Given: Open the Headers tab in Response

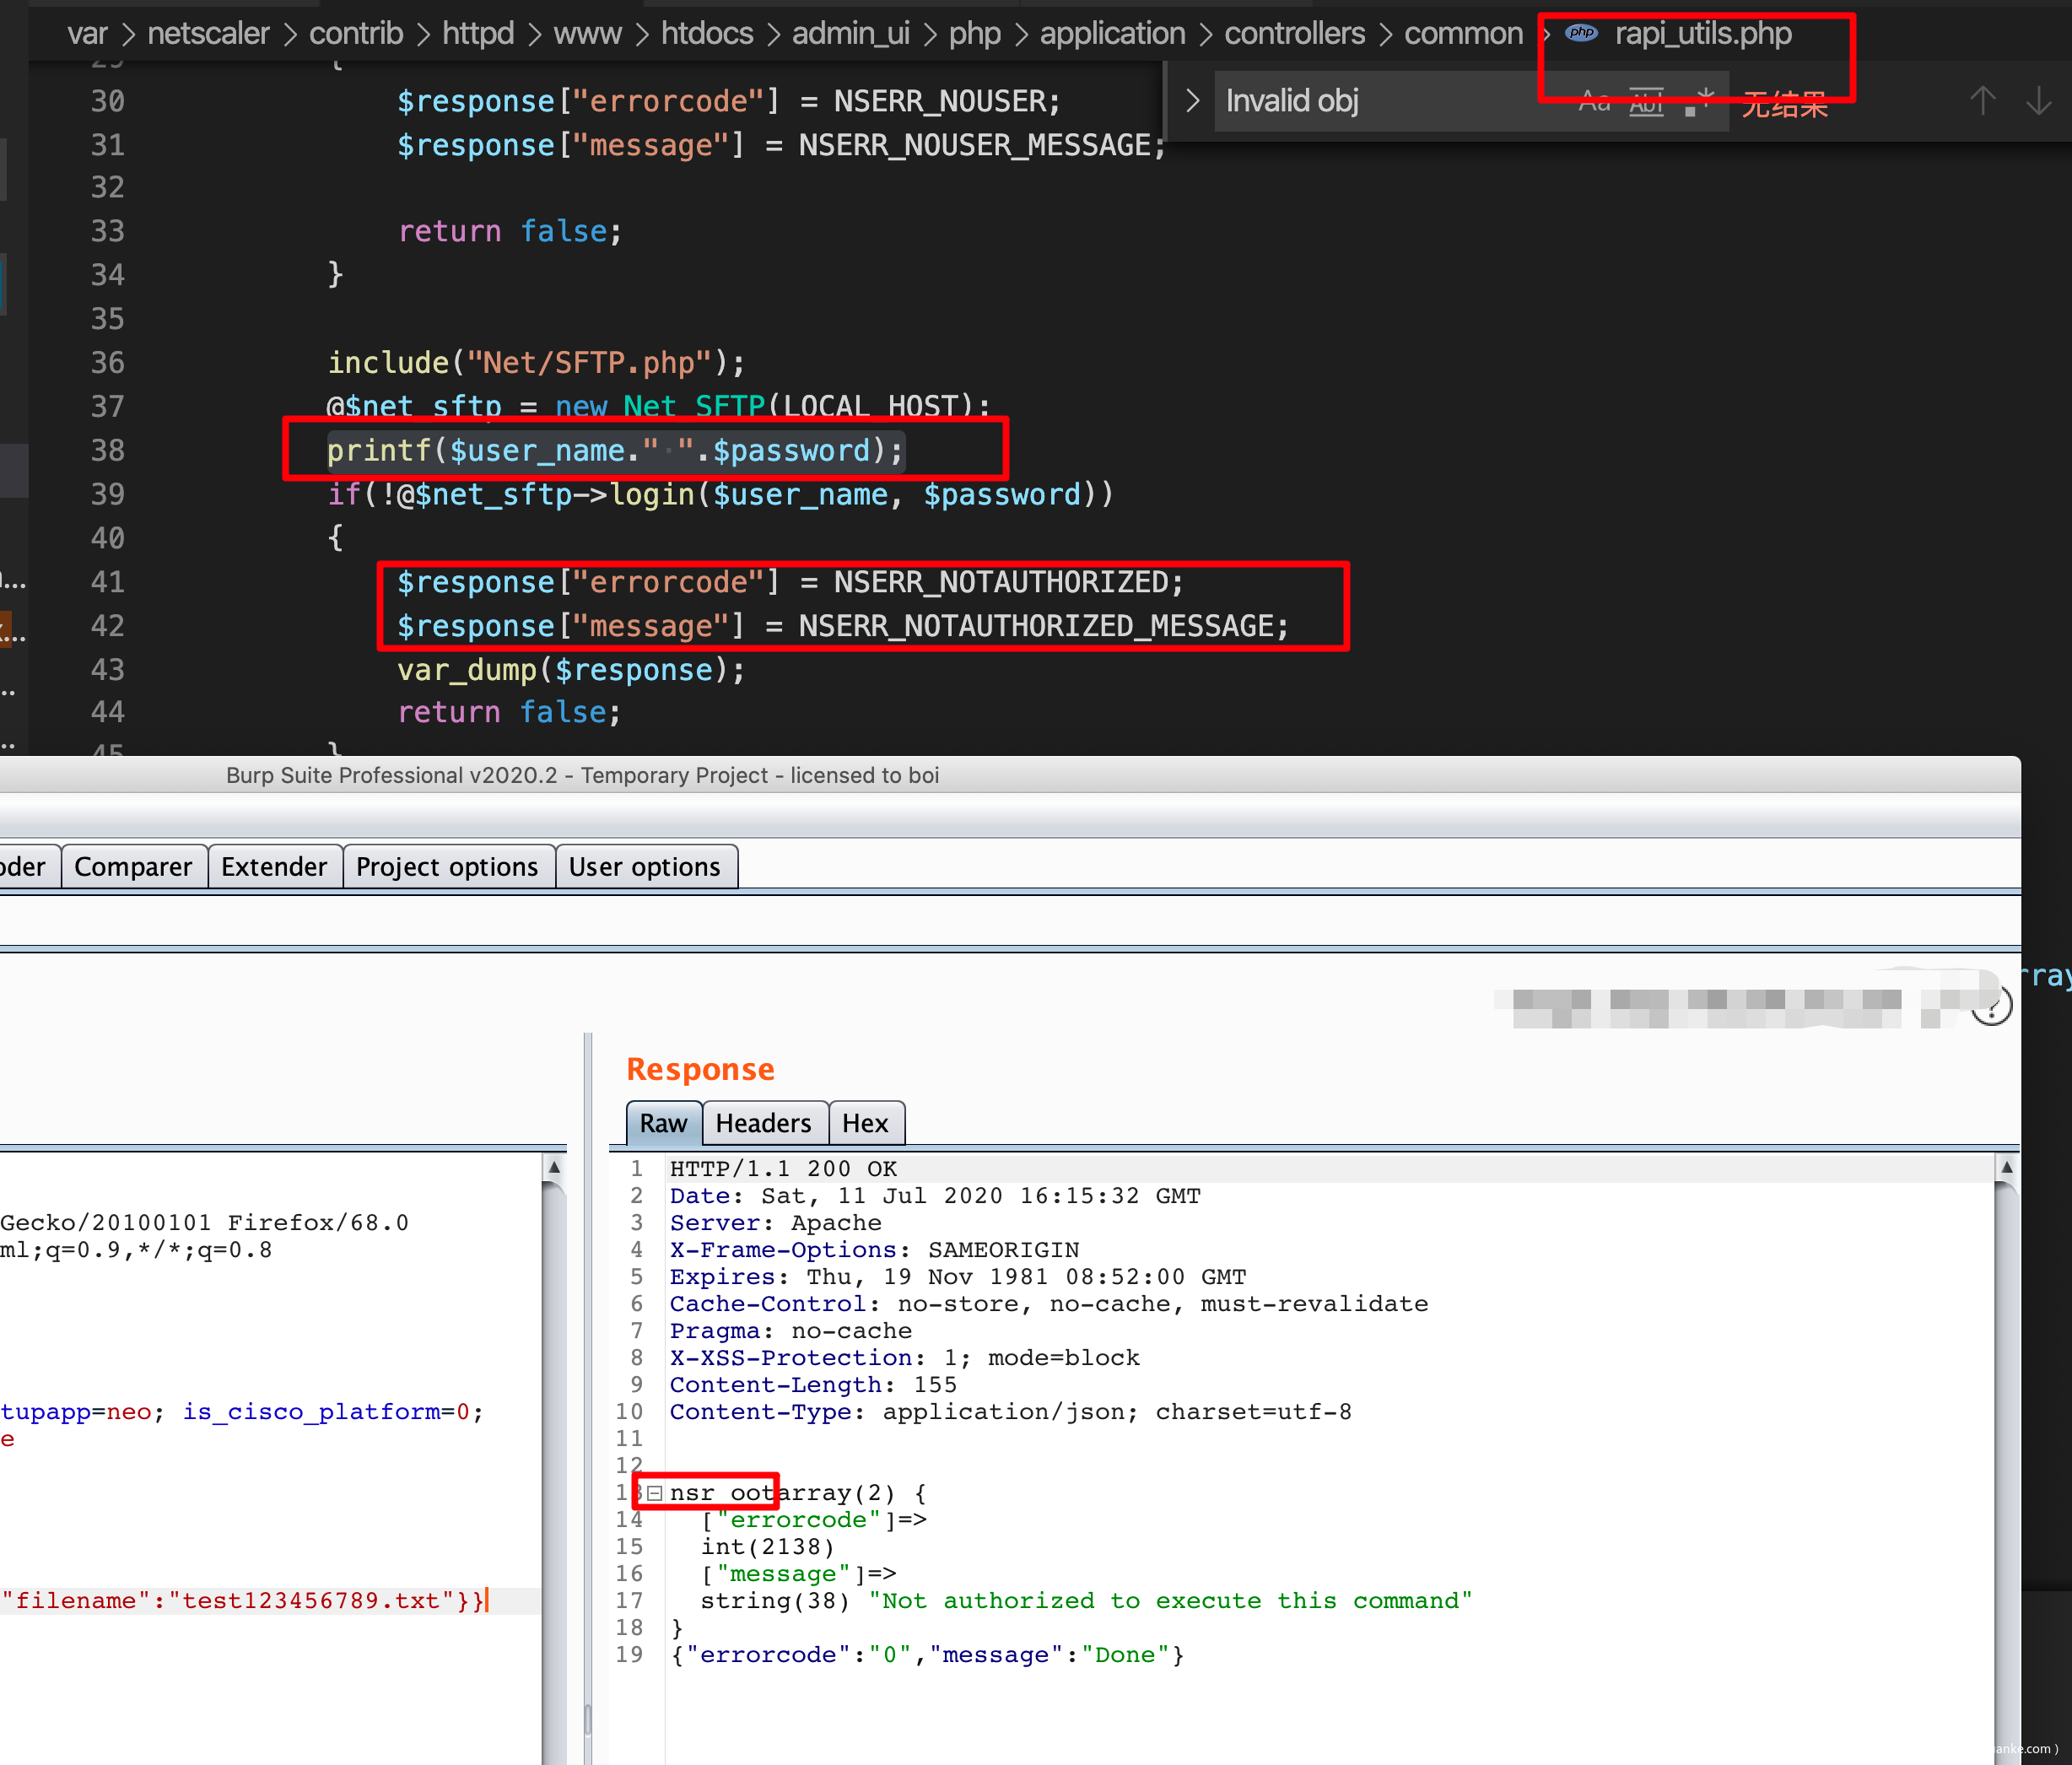Looking at the screenshot, I should [x=763, y=1123].
